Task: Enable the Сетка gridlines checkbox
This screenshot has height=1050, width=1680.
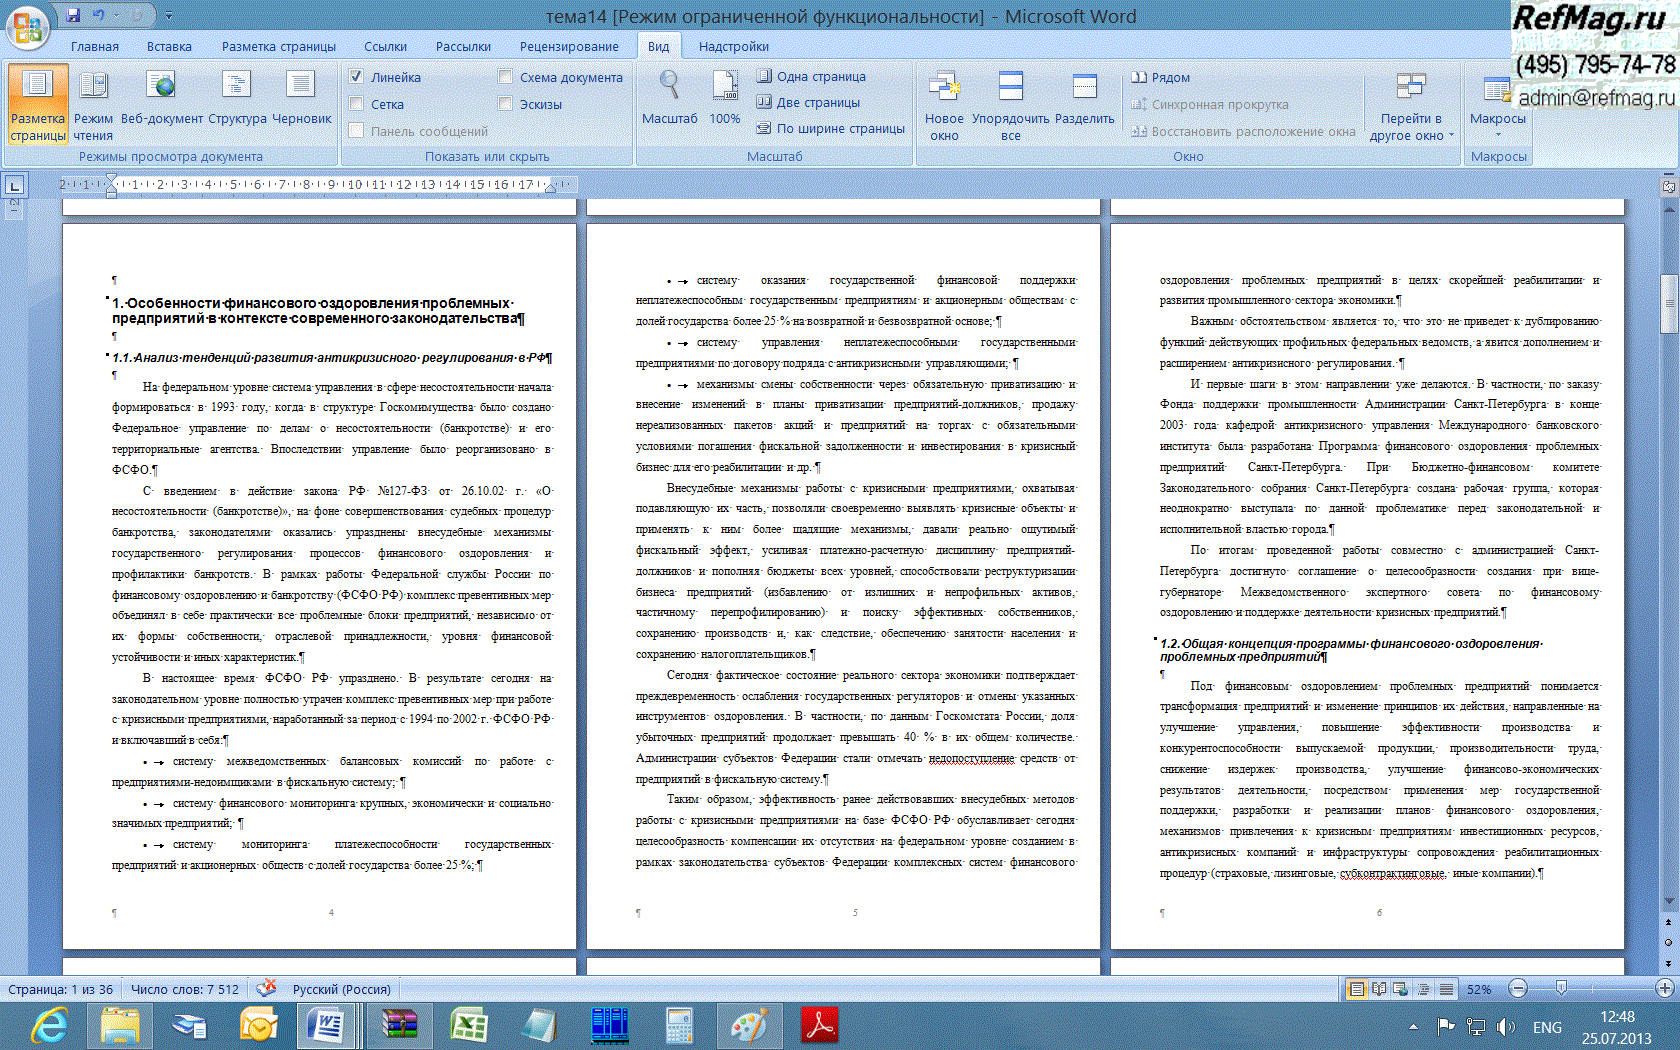Action: 357,104
